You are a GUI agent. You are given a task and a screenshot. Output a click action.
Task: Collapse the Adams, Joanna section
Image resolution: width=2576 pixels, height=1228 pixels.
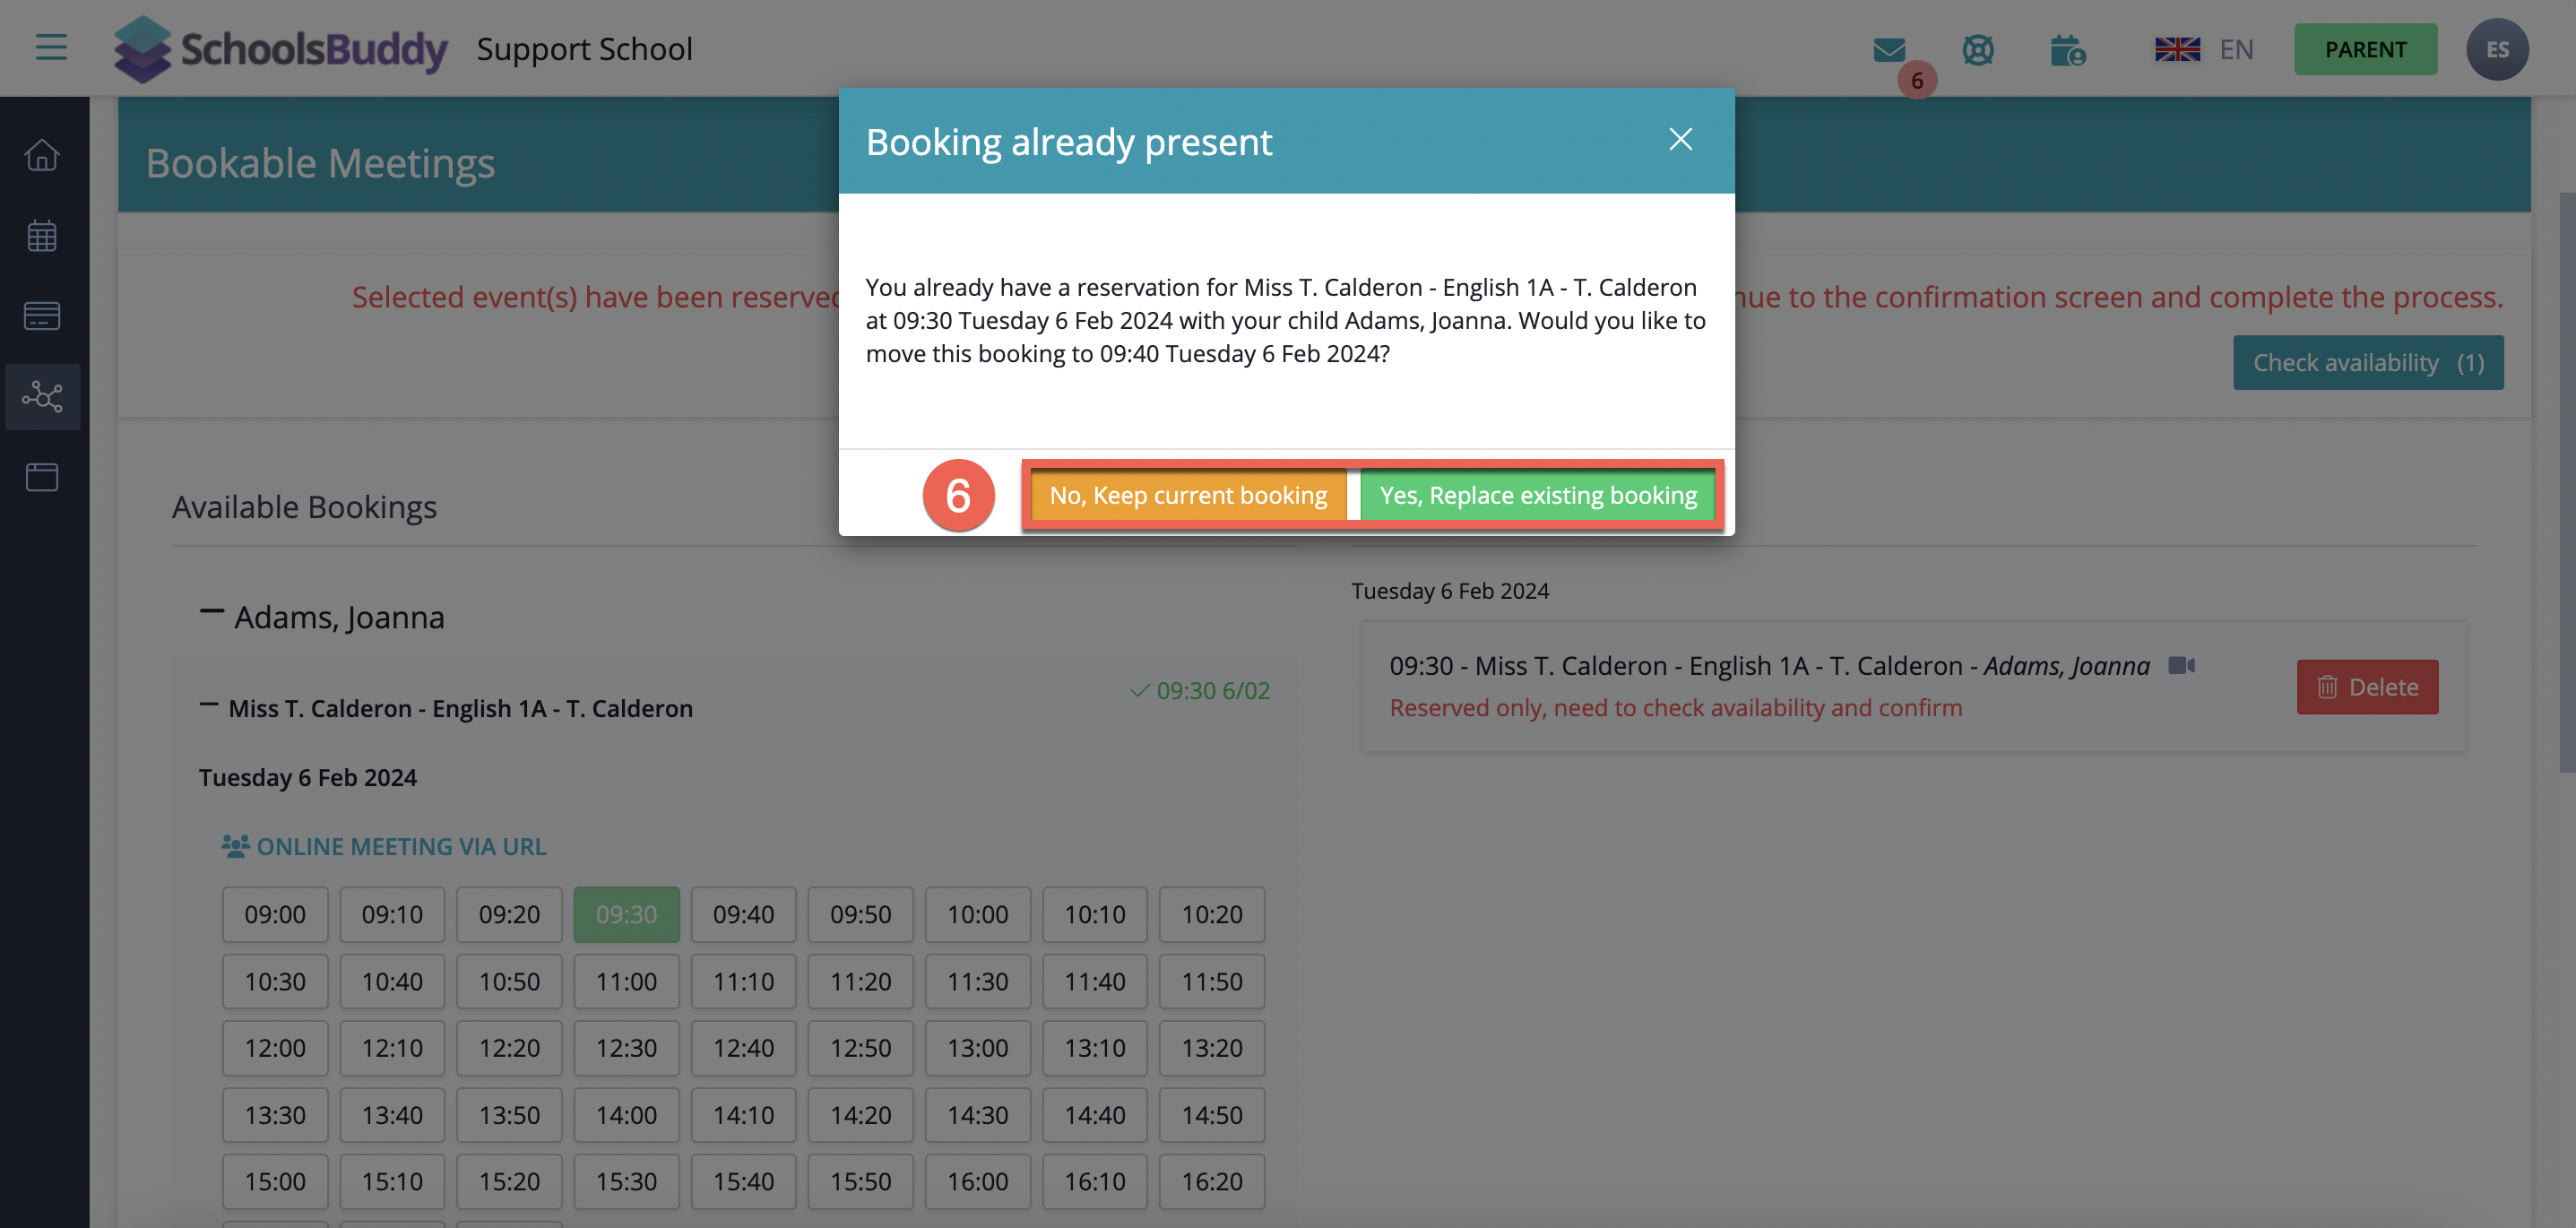211,612
